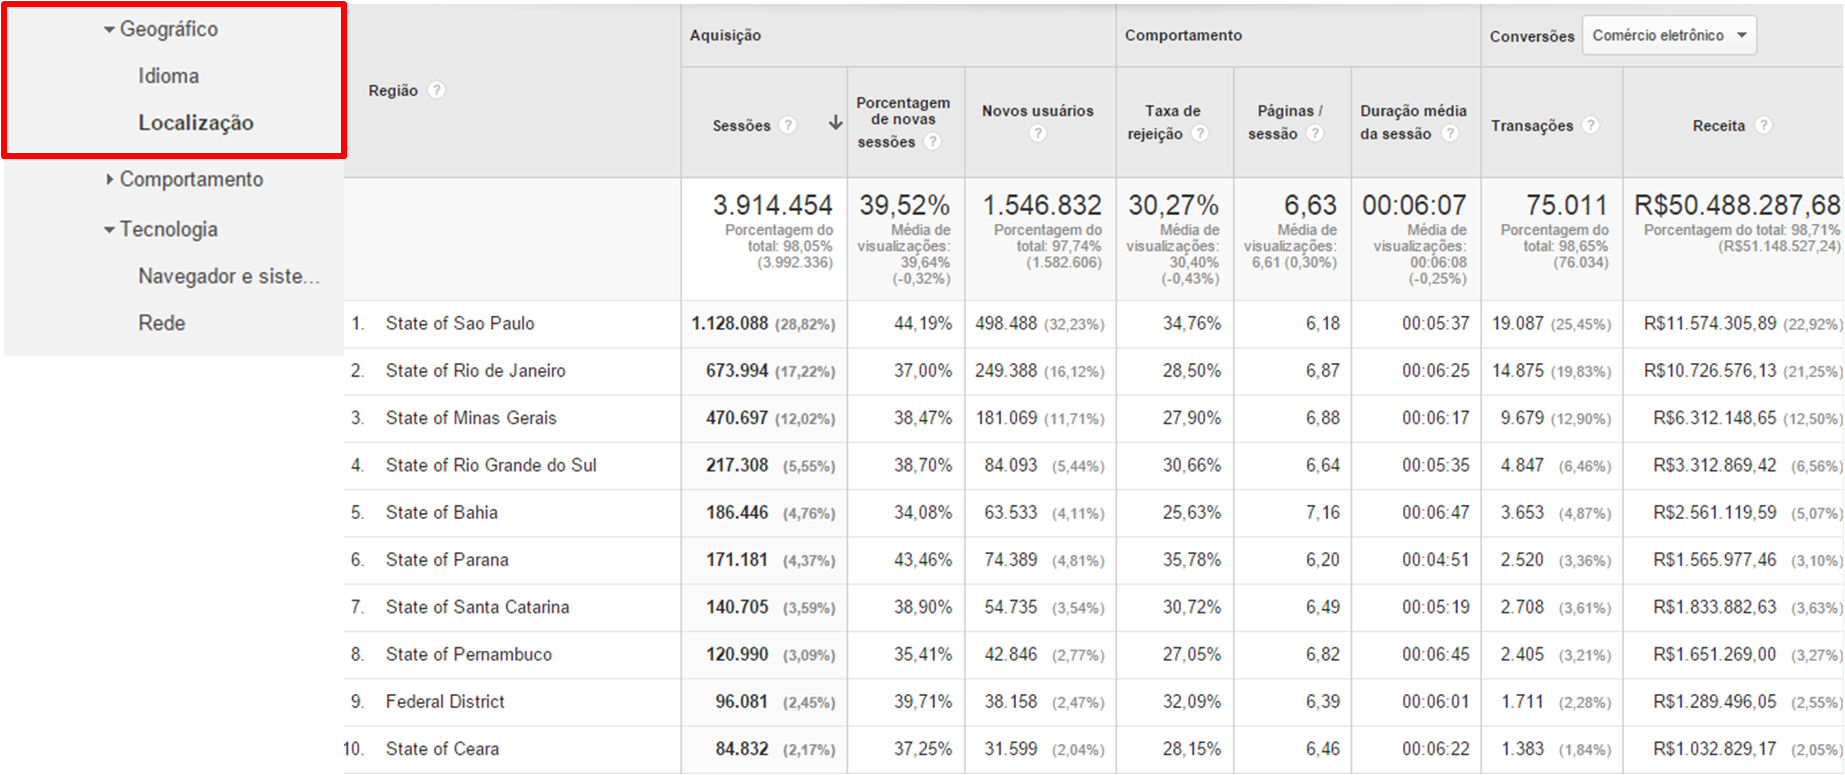Click the descending sort arrow beside Sessões
This screenshot has height=775, width=1845.
[x=835, y=123]
